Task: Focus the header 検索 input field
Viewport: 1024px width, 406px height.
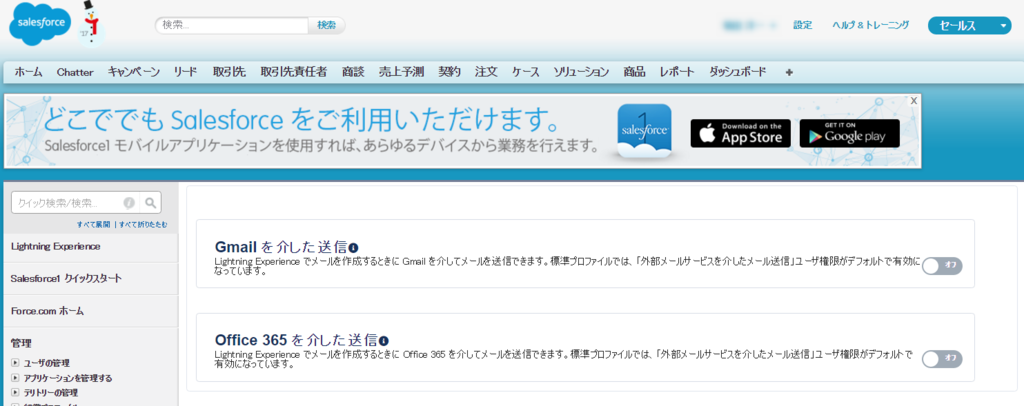Action: click(x=232, y=25)
